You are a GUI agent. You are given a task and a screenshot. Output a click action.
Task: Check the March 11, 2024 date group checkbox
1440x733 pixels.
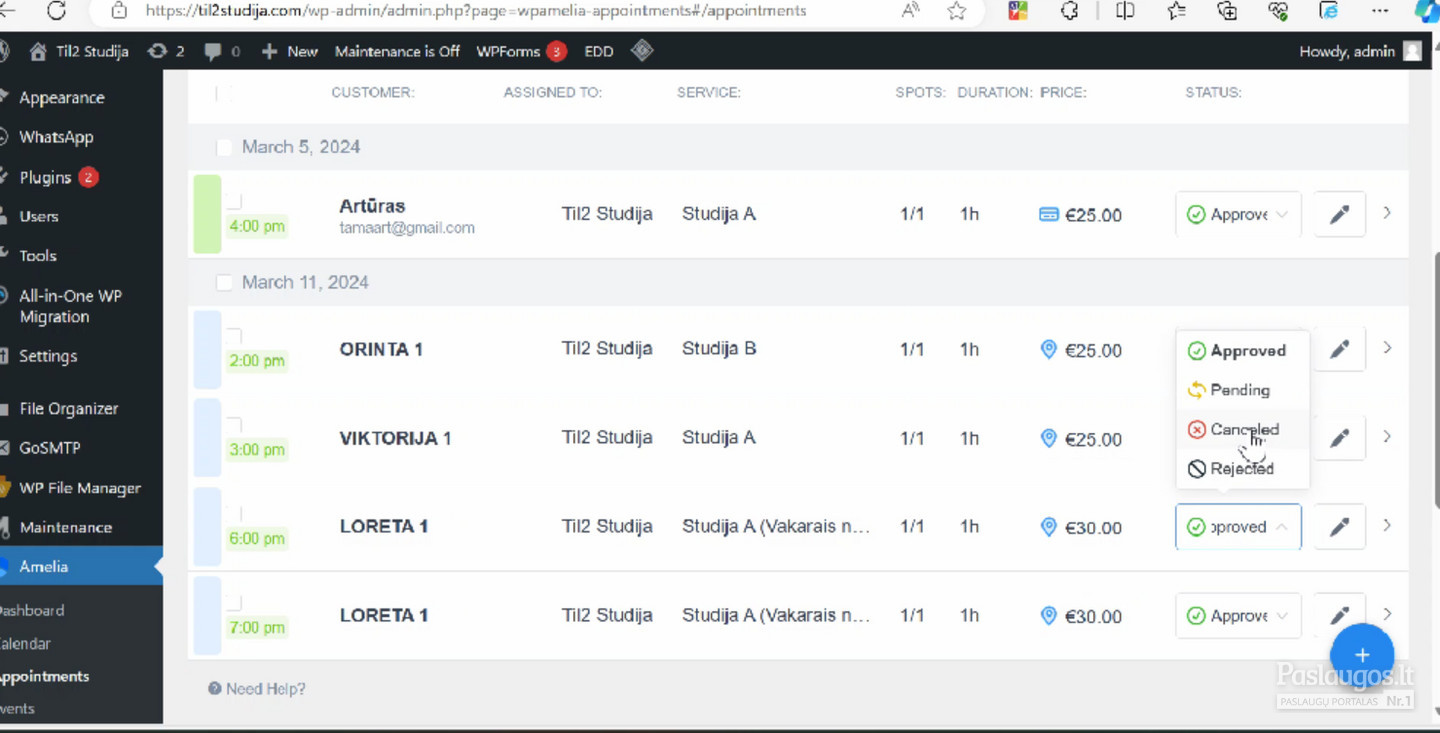tap(224, 283)
